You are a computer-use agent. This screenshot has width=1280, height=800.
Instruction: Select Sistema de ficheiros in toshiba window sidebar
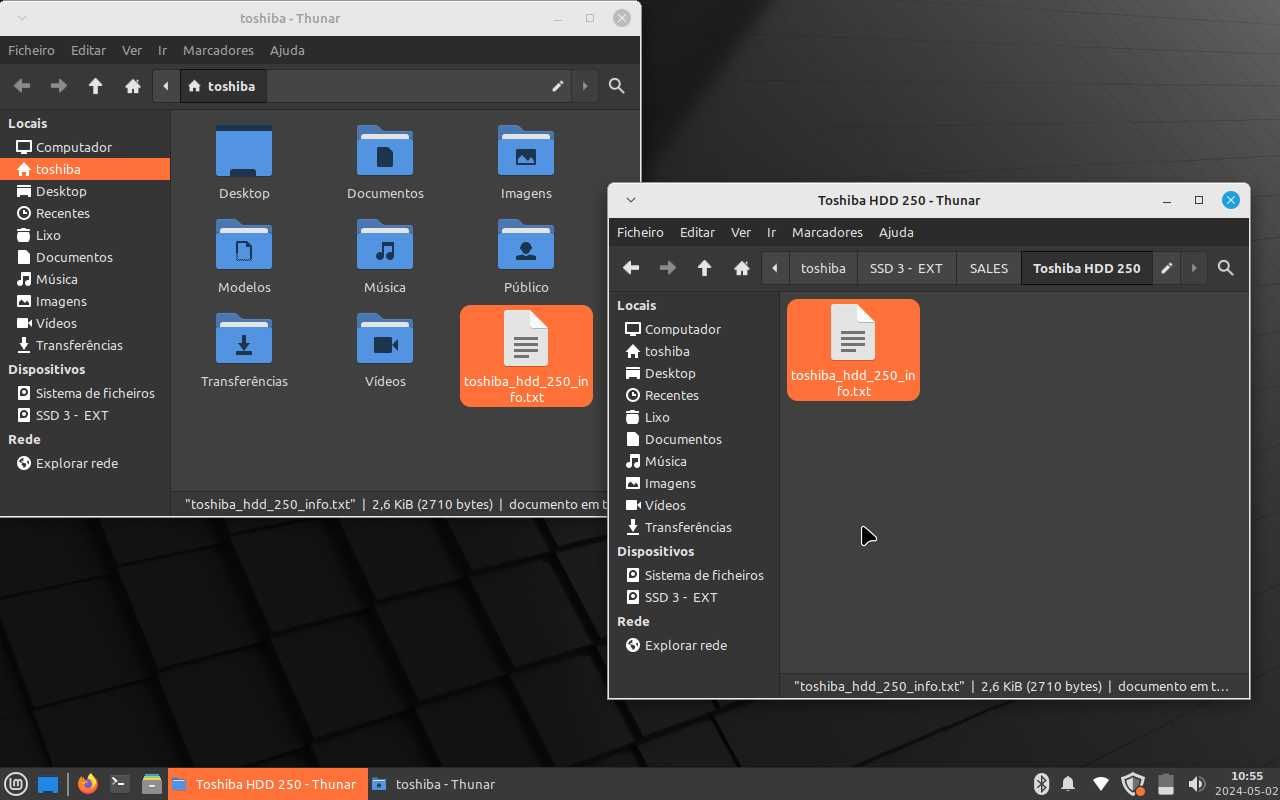[x=85, y=393]
